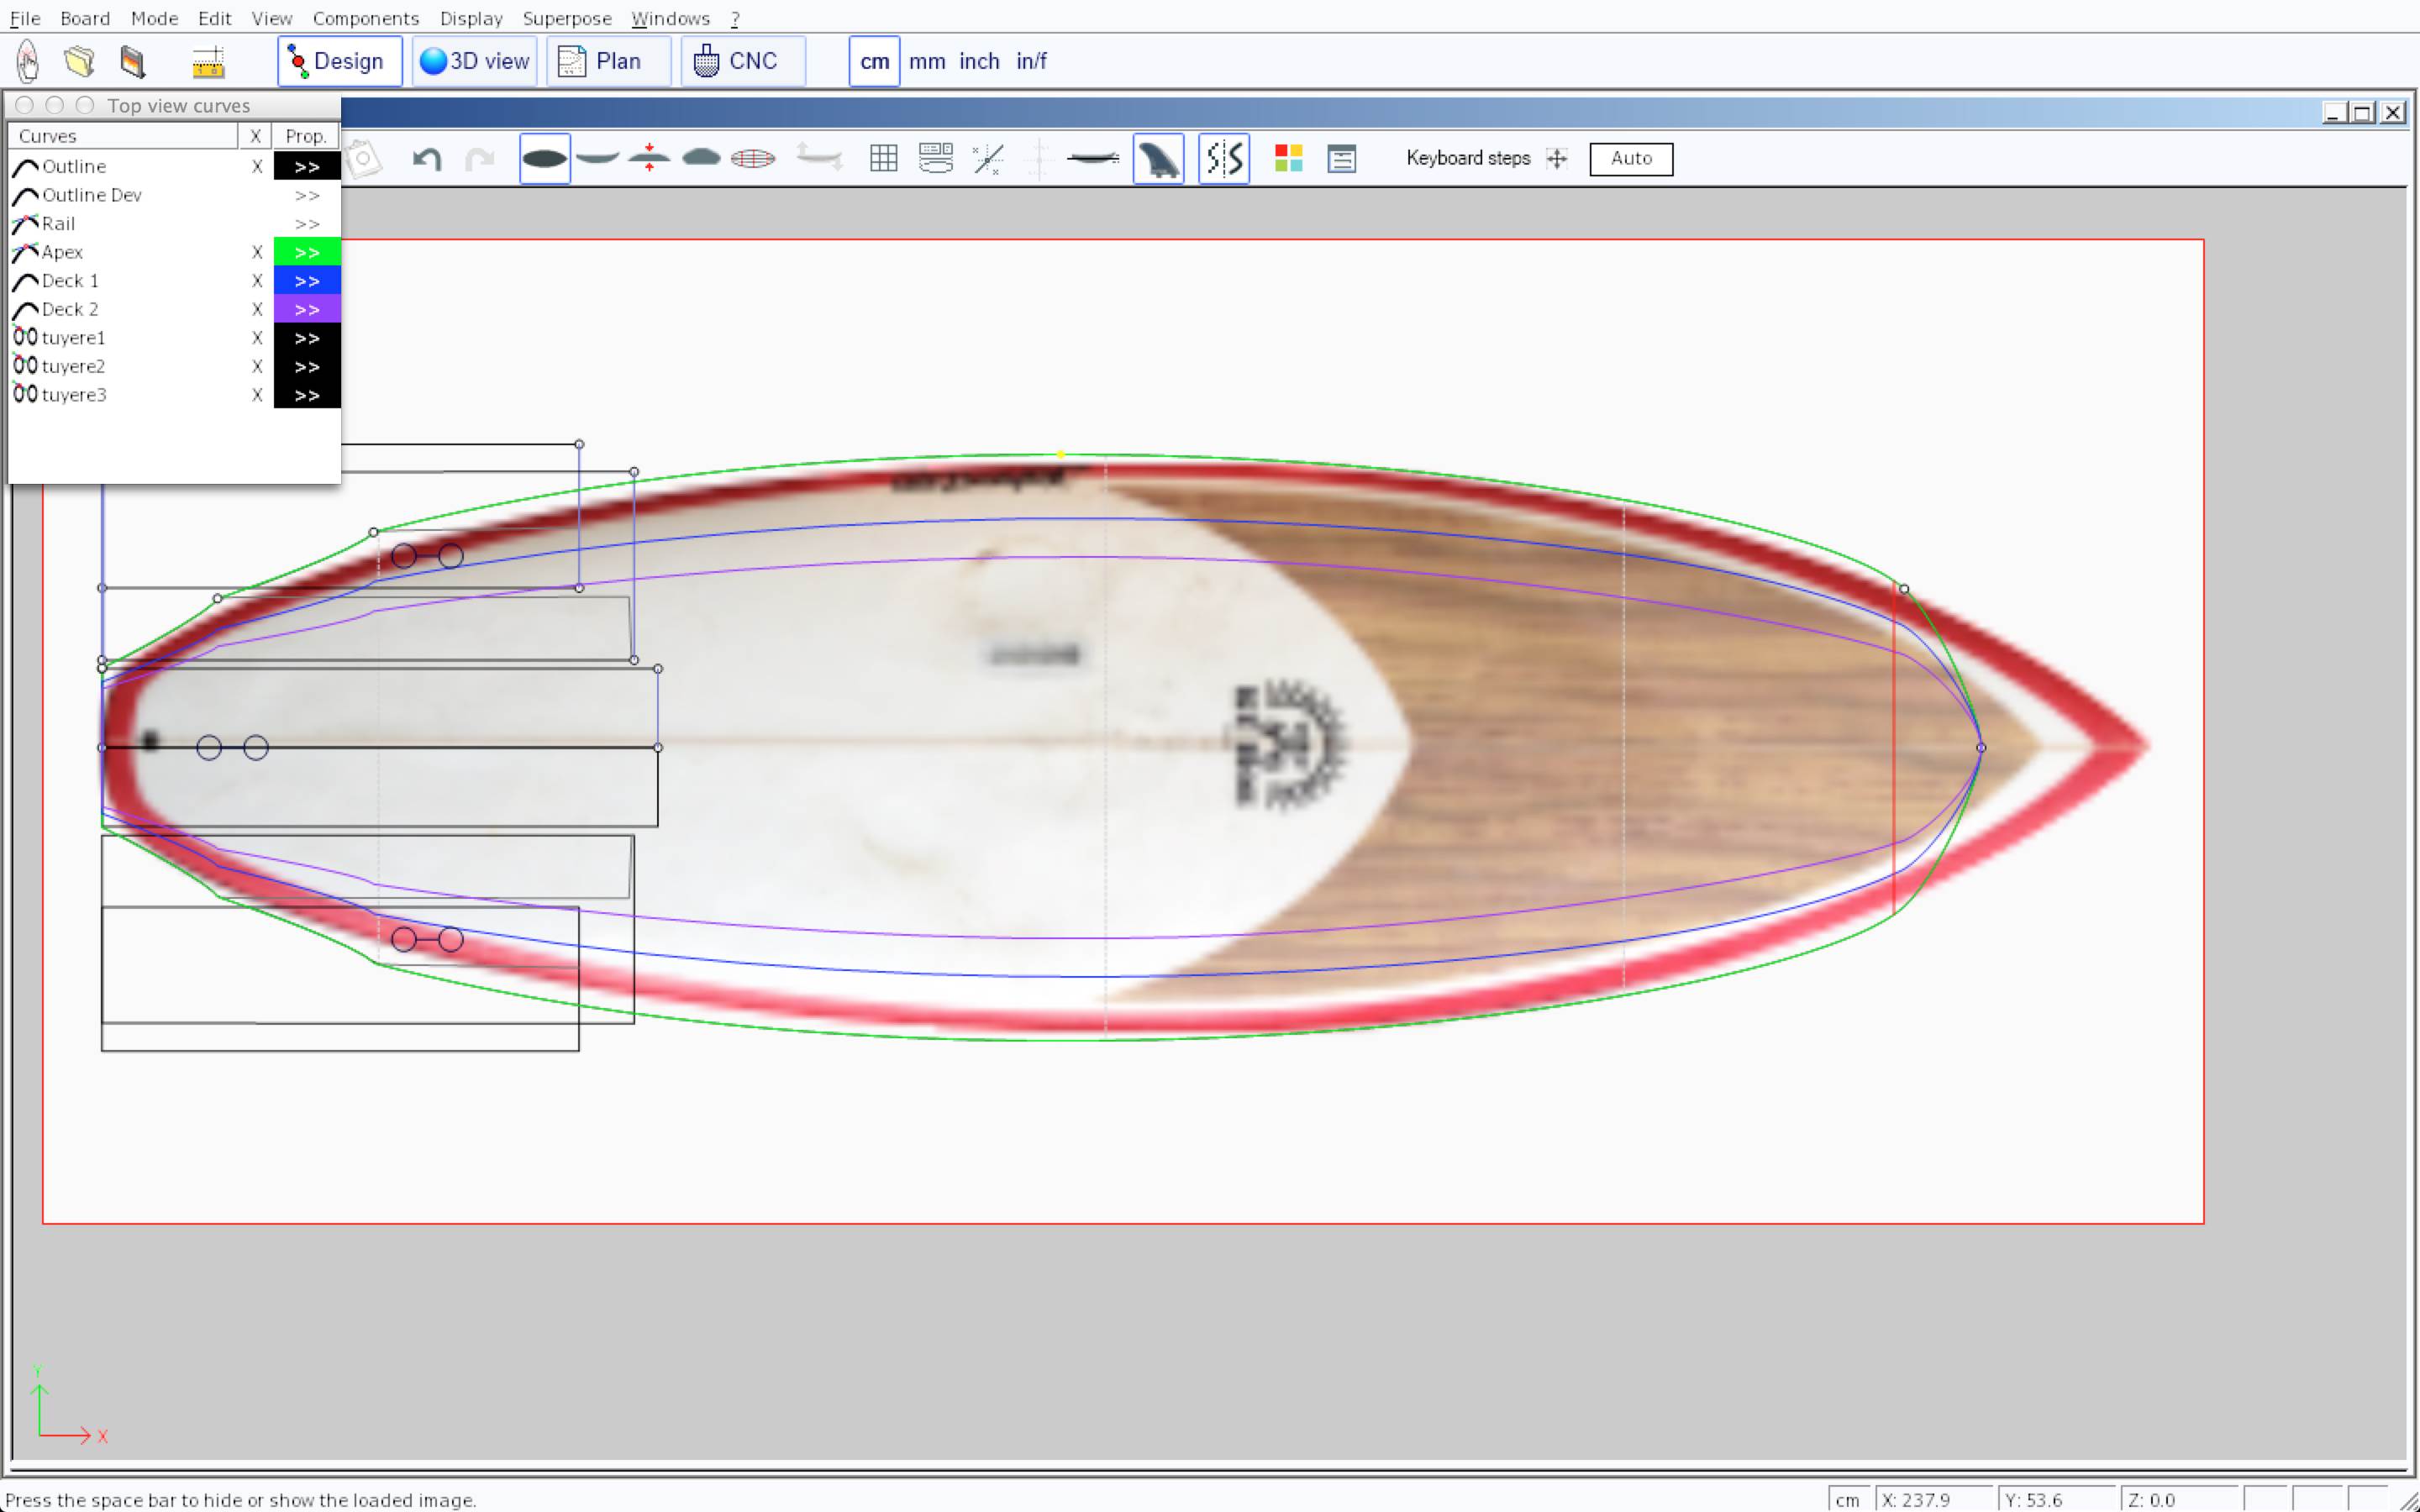Expand tuyere3 properties arrow

tap(307, 395)
